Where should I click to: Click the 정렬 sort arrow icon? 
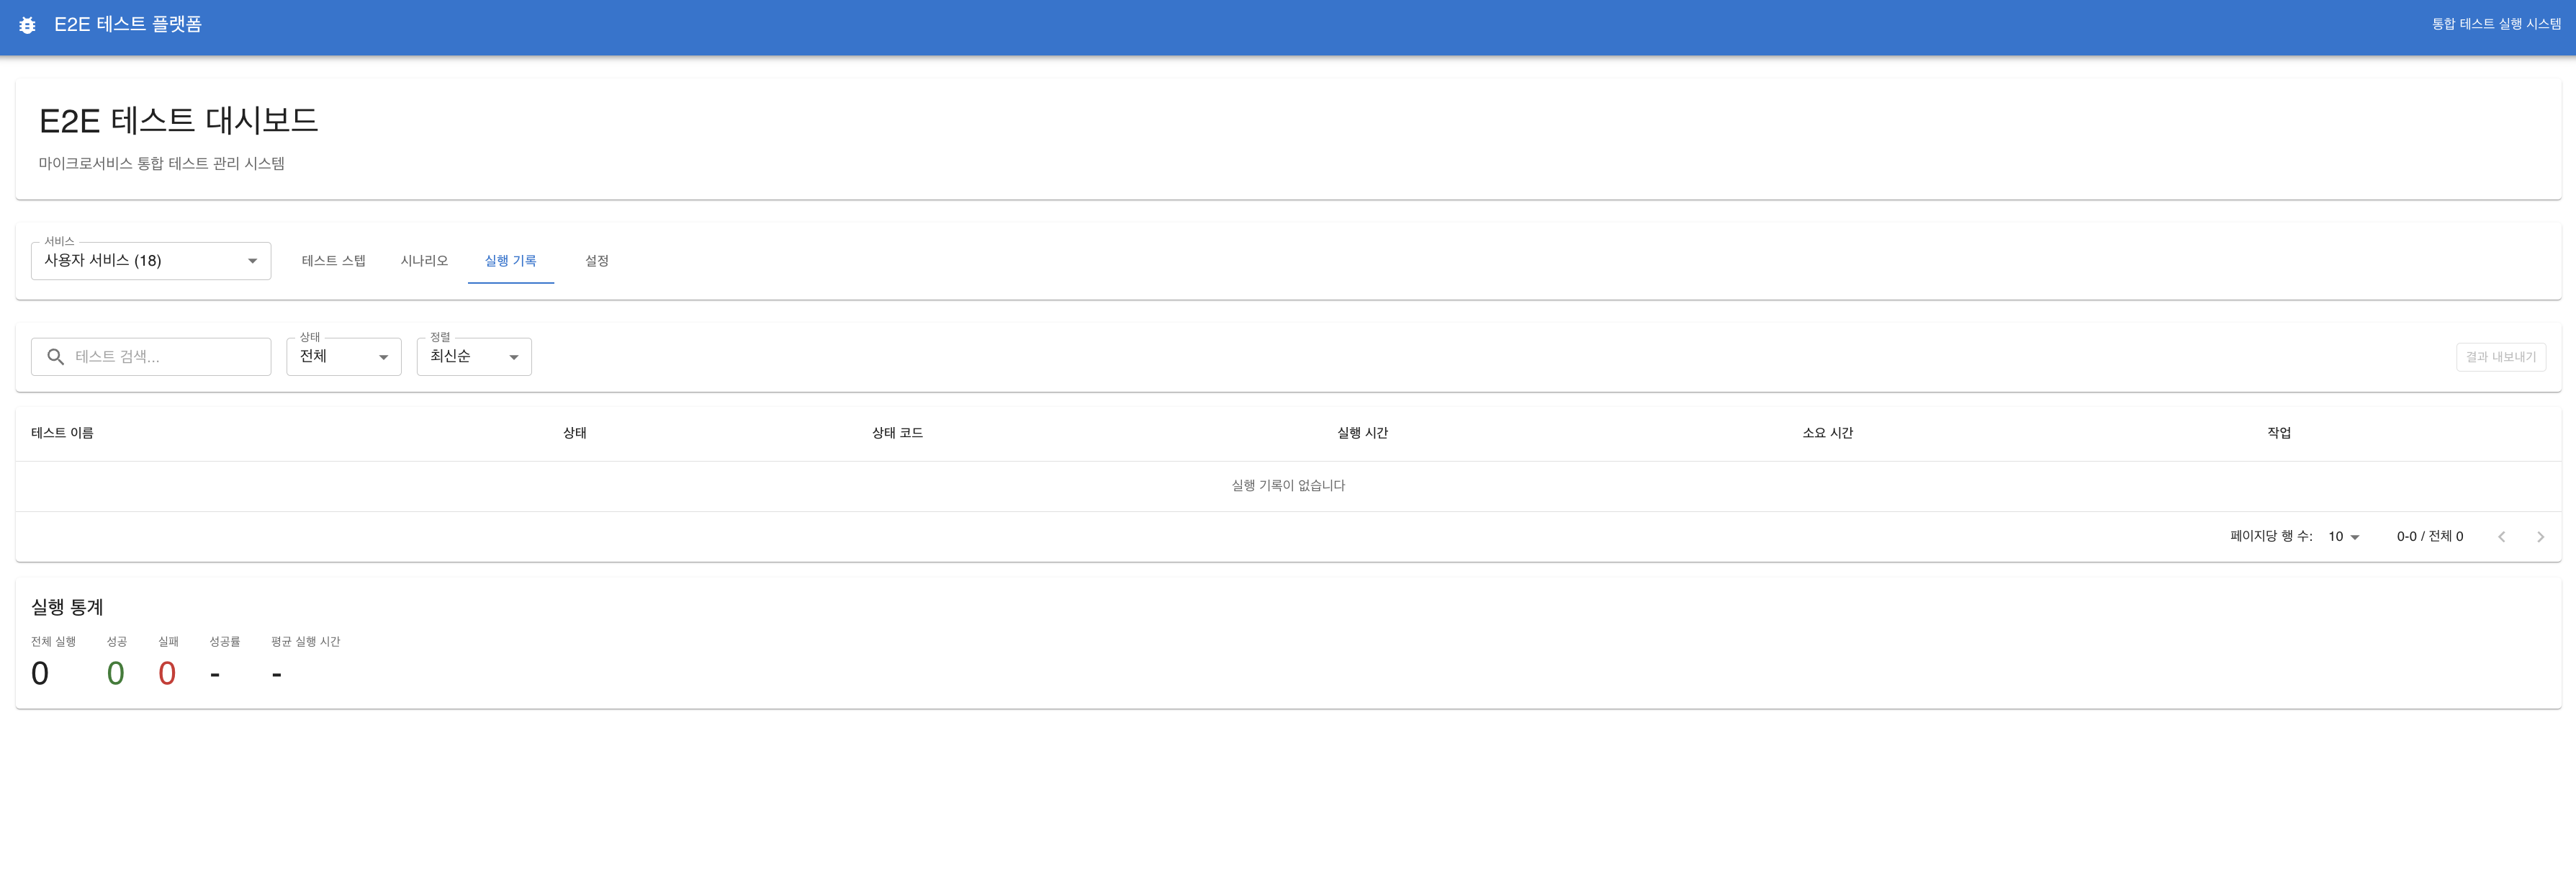[x=513, y=357]
